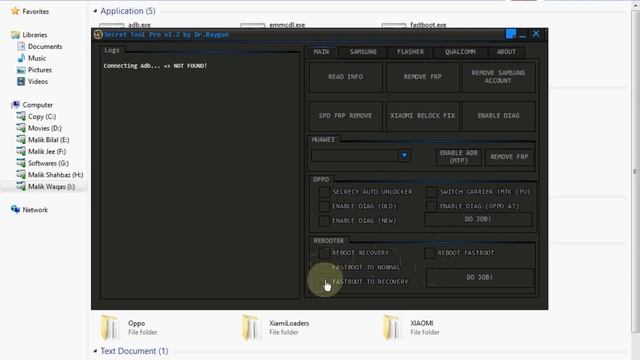Open the Videos library icon

tap(21, 81)
